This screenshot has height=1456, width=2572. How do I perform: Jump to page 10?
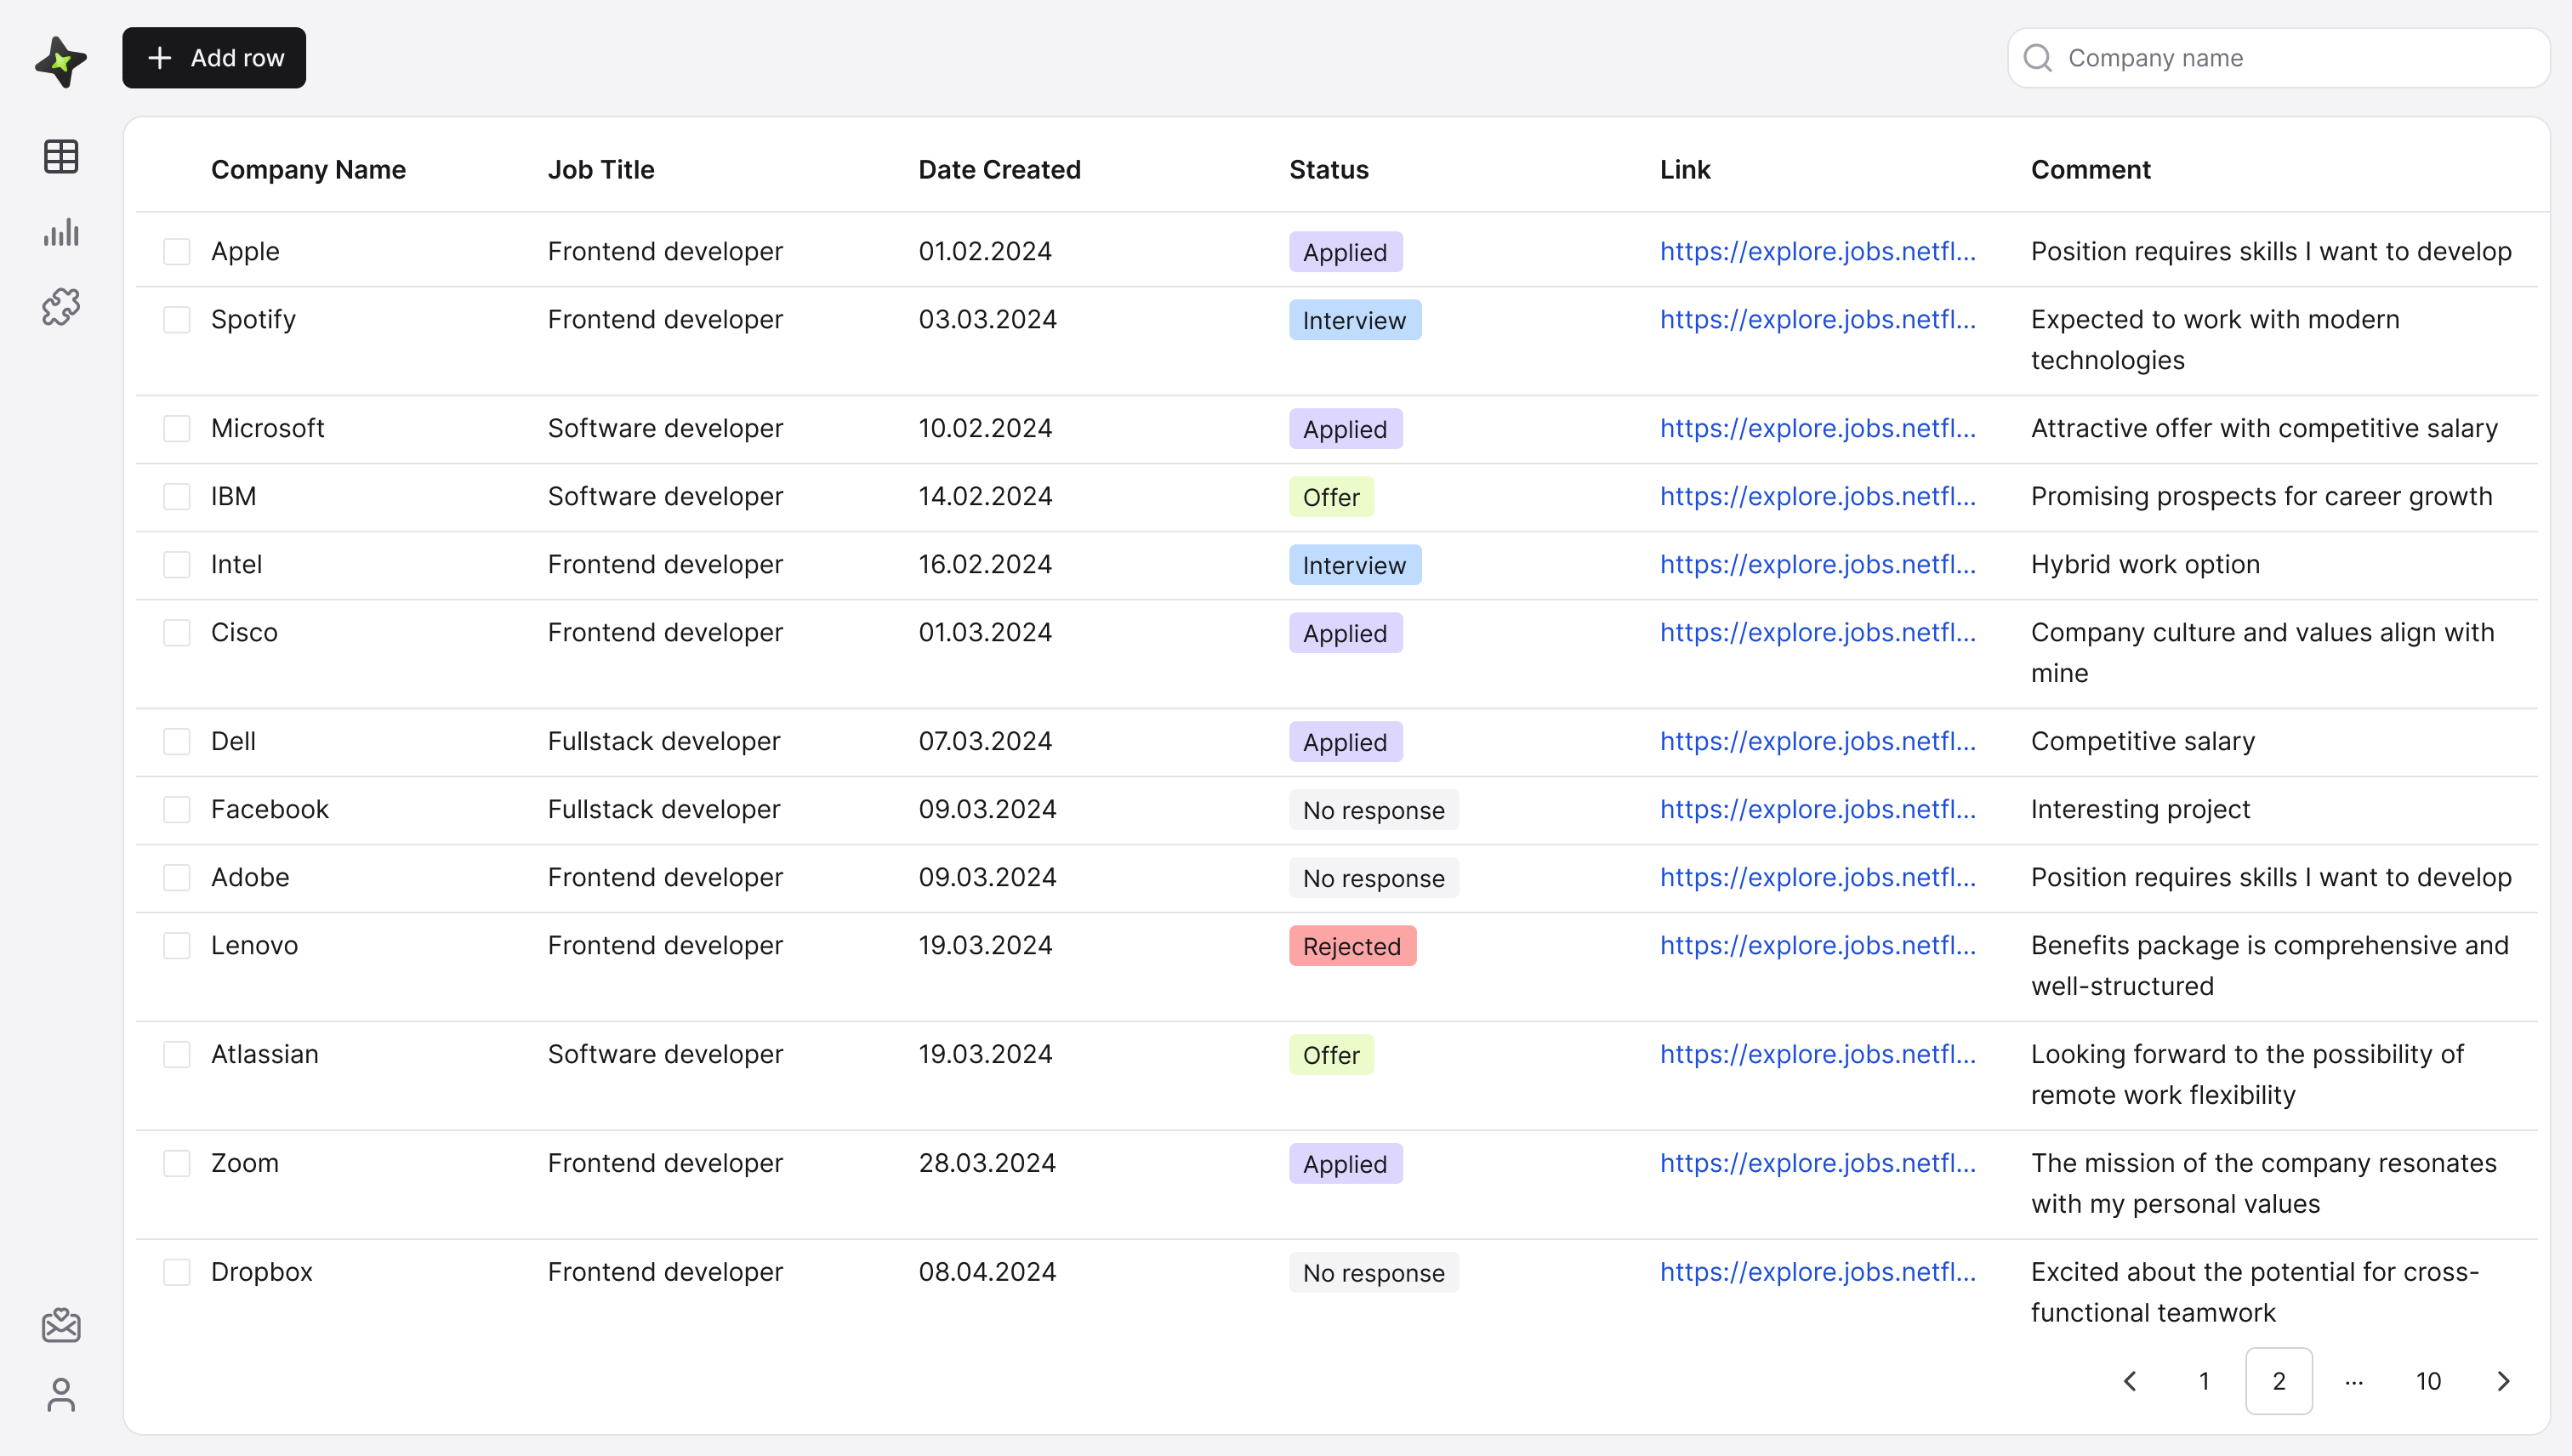(x=2428, y=1381)
